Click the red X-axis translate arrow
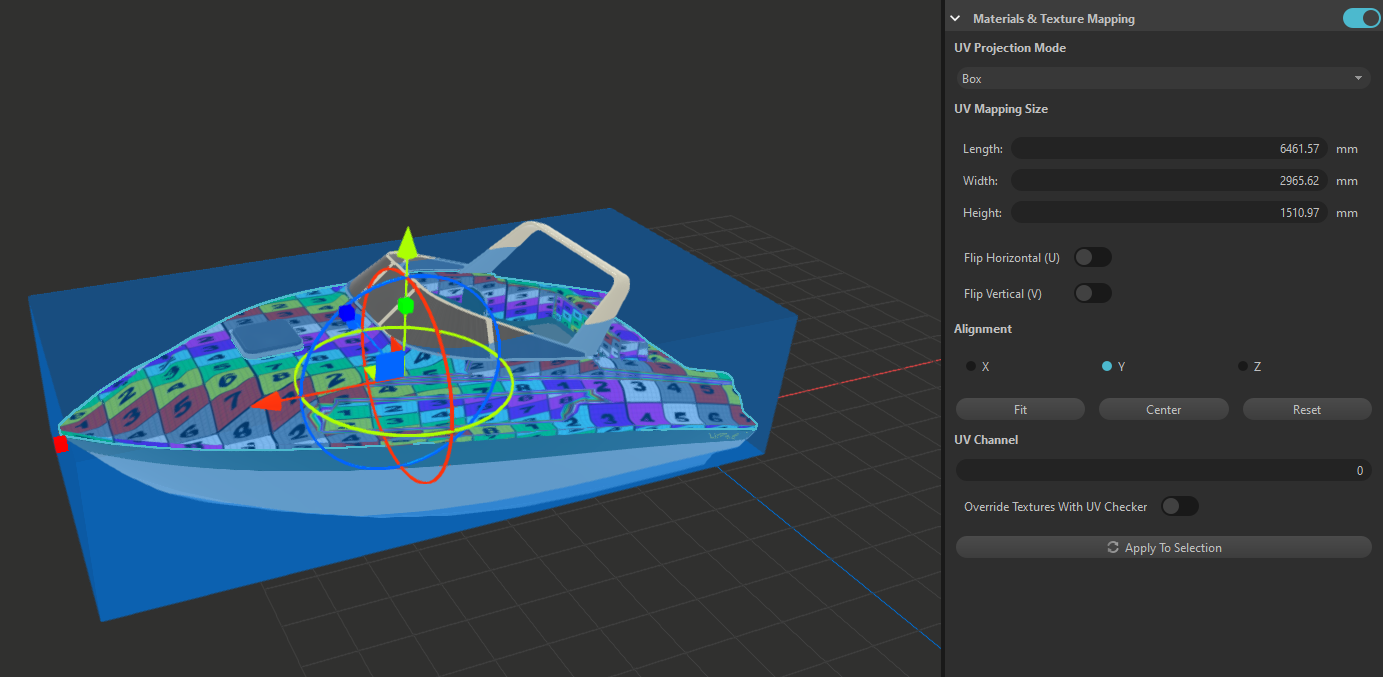The height and width of the screenshot is (677, 1383). (267, 402)
